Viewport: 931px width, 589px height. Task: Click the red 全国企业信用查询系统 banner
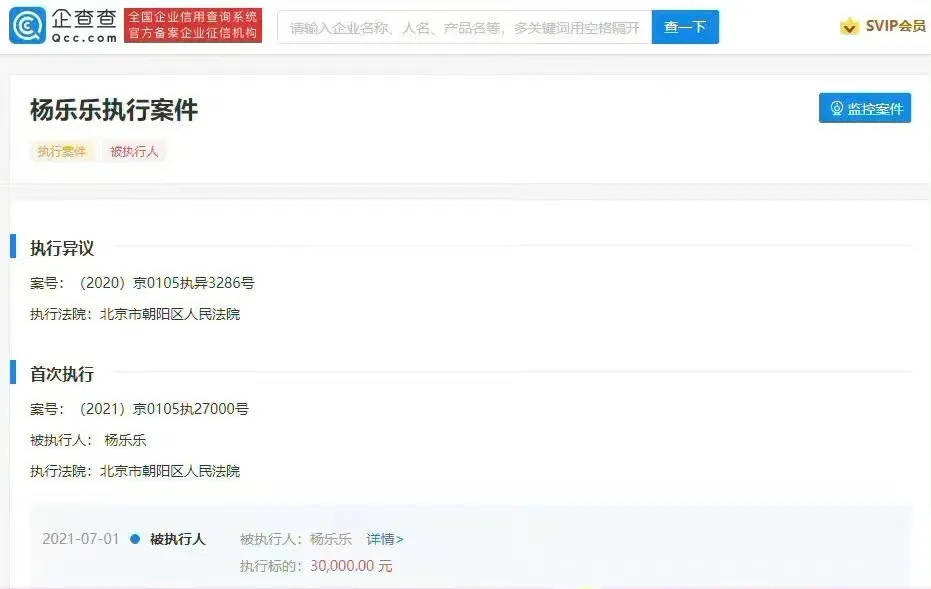(x=193, y=26)
